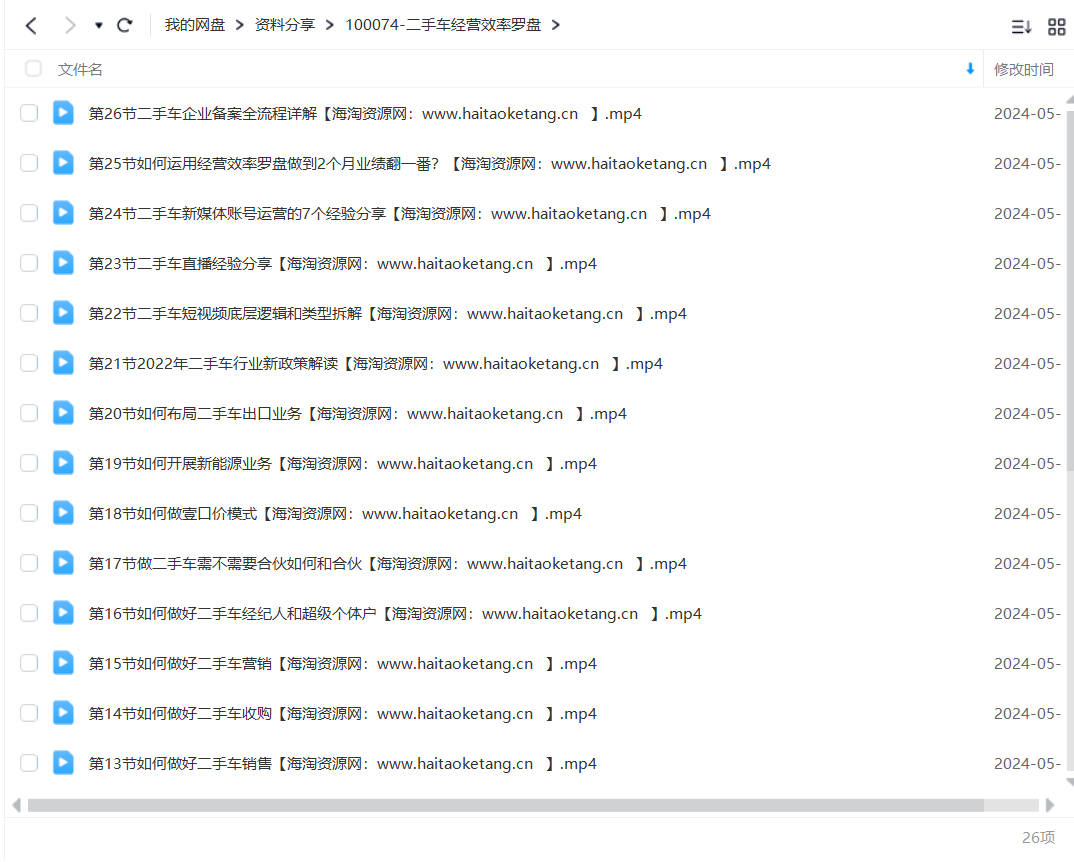Check the box for 第19节 video
The height and width of the screenshot is (862, 1074).
(x=29, y=463)
